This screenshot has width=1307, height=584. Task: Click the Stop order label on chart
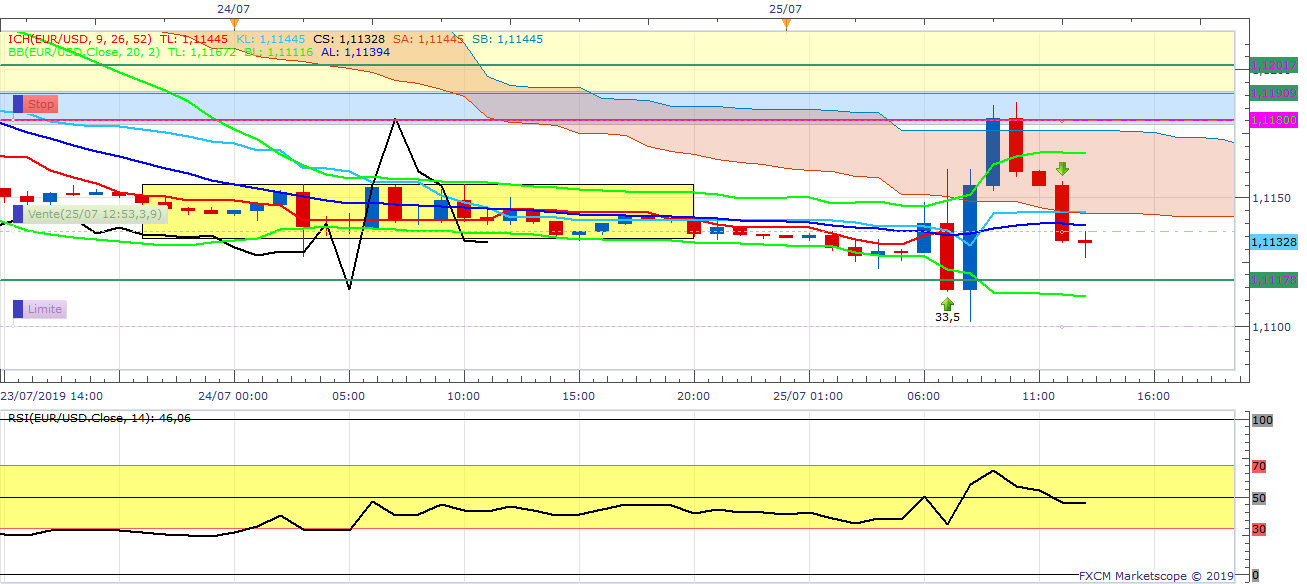(41, 104)
